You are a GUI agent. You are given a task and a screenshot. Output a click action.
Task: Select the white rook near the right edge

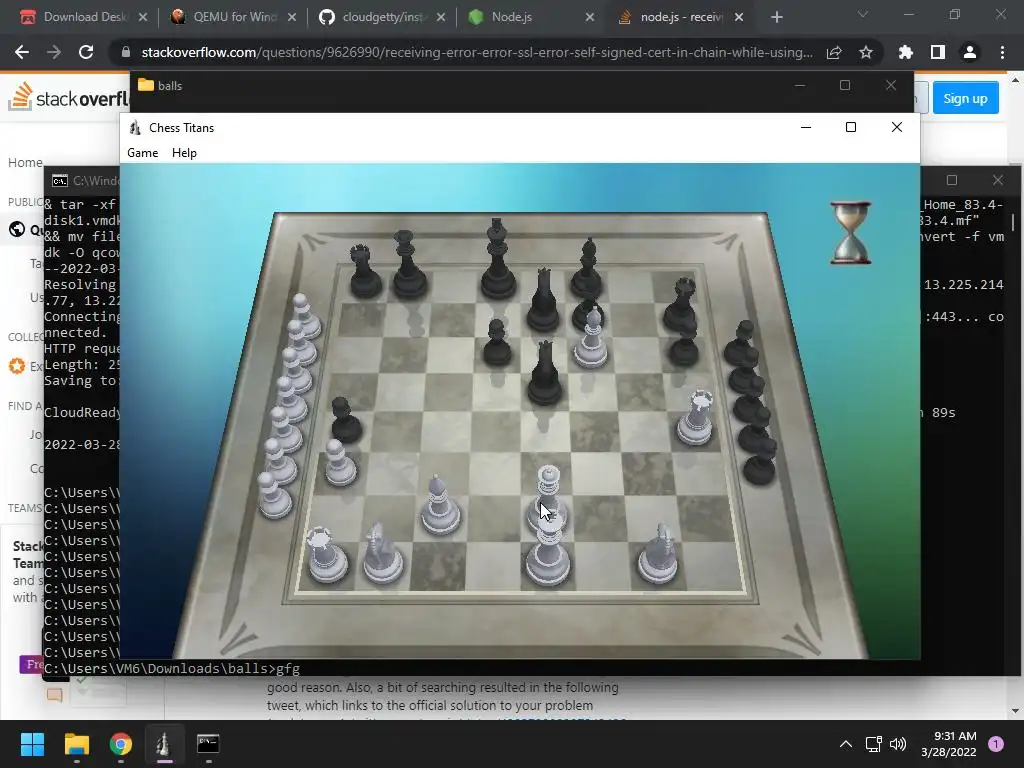pos(695,419)
